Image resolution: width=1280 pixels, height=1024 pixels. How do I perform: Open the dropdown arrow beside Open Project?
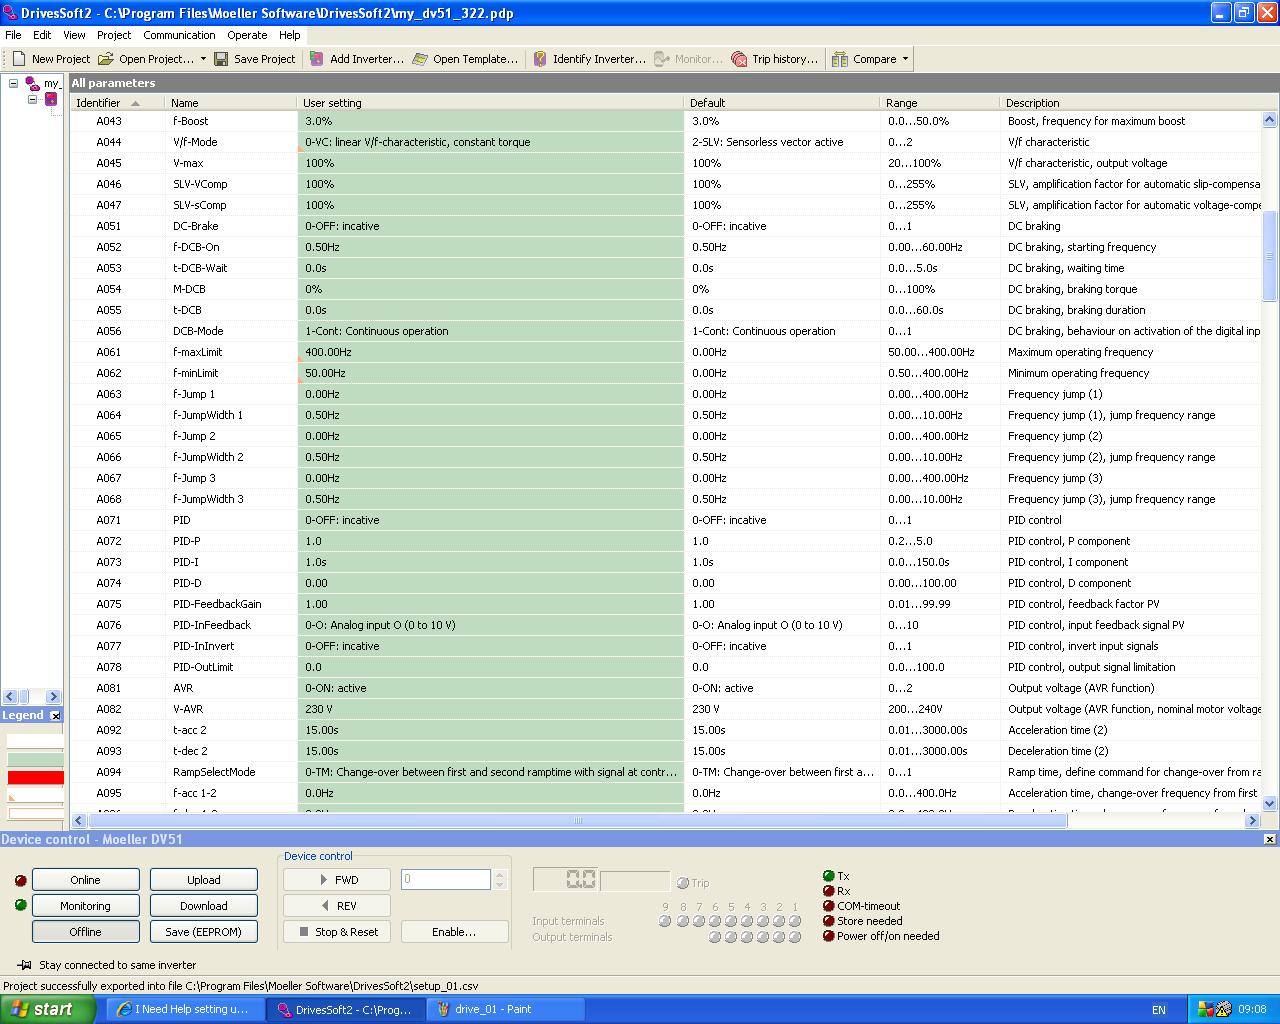(x=203, y=59)
